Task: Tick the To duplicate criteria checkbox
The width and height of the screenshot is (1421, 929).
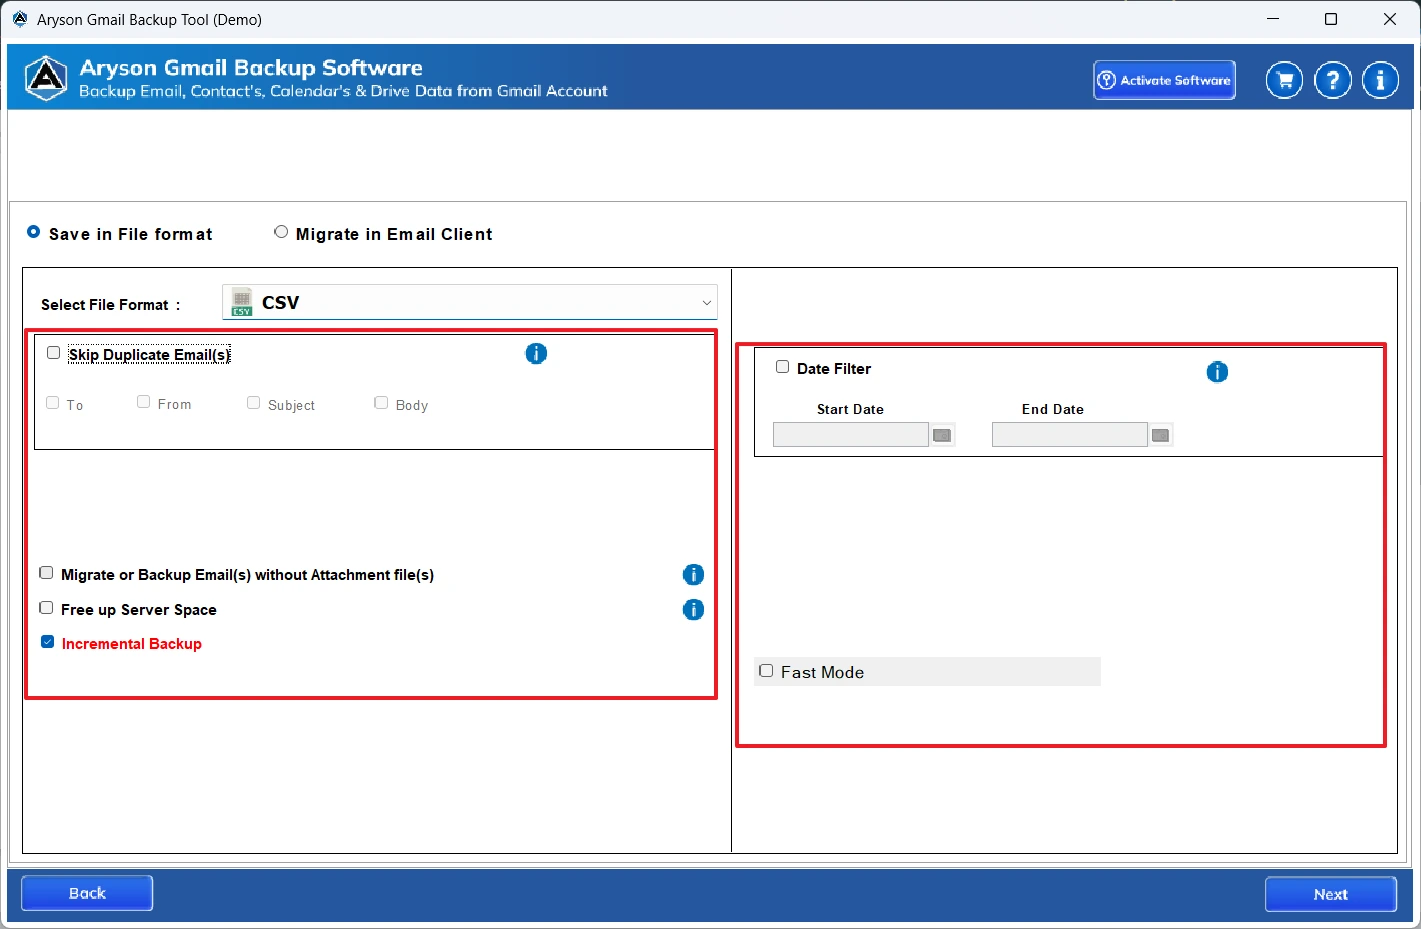Action: (x=53, y=403)
